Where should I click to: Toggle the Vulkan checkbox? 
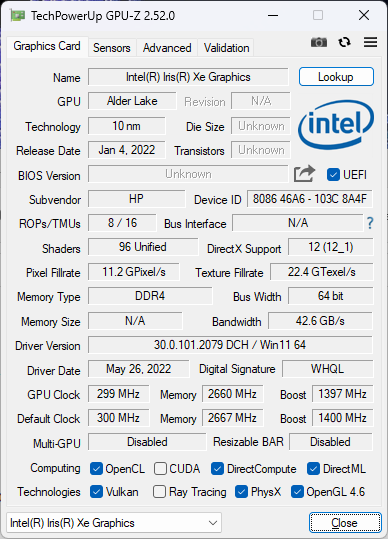click(x=96, y=492)
